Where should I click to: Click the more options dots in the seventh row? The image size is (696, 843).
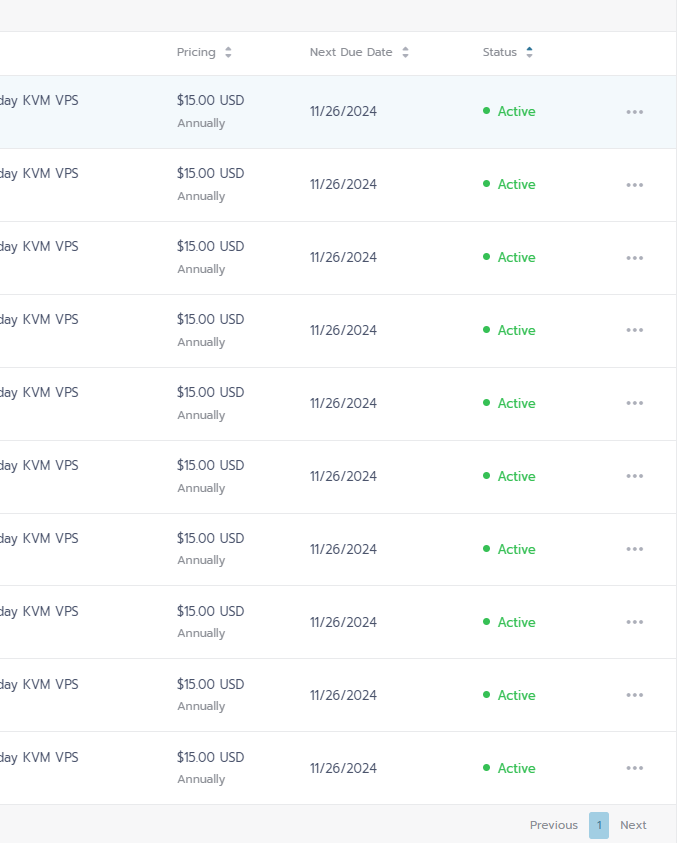[634, 549]
